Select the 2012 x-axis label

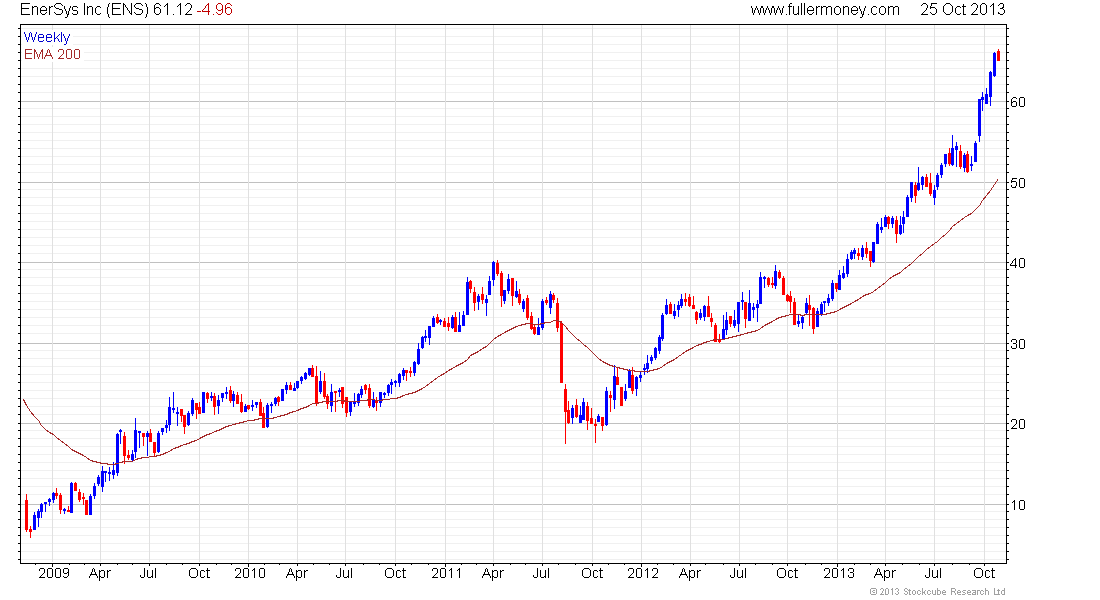pos(643,573)
